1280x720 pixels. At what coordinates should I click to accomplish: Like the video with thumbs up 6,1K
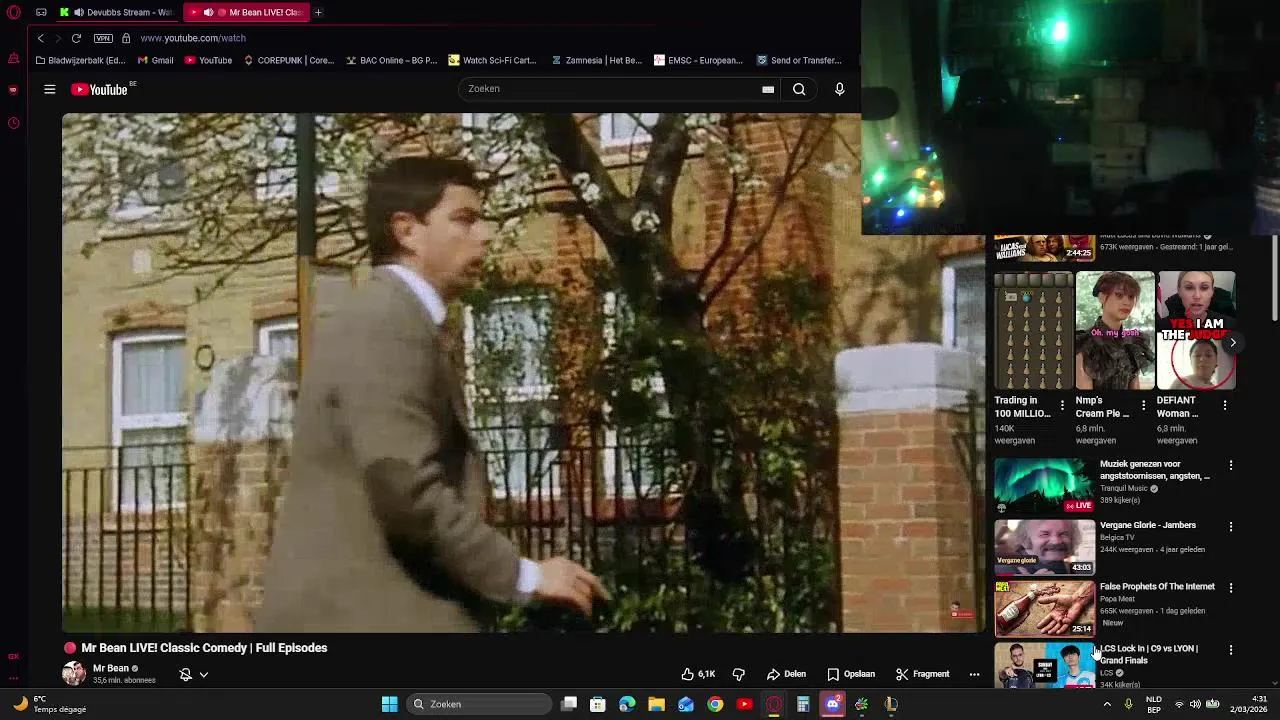[x=698, y=674]
